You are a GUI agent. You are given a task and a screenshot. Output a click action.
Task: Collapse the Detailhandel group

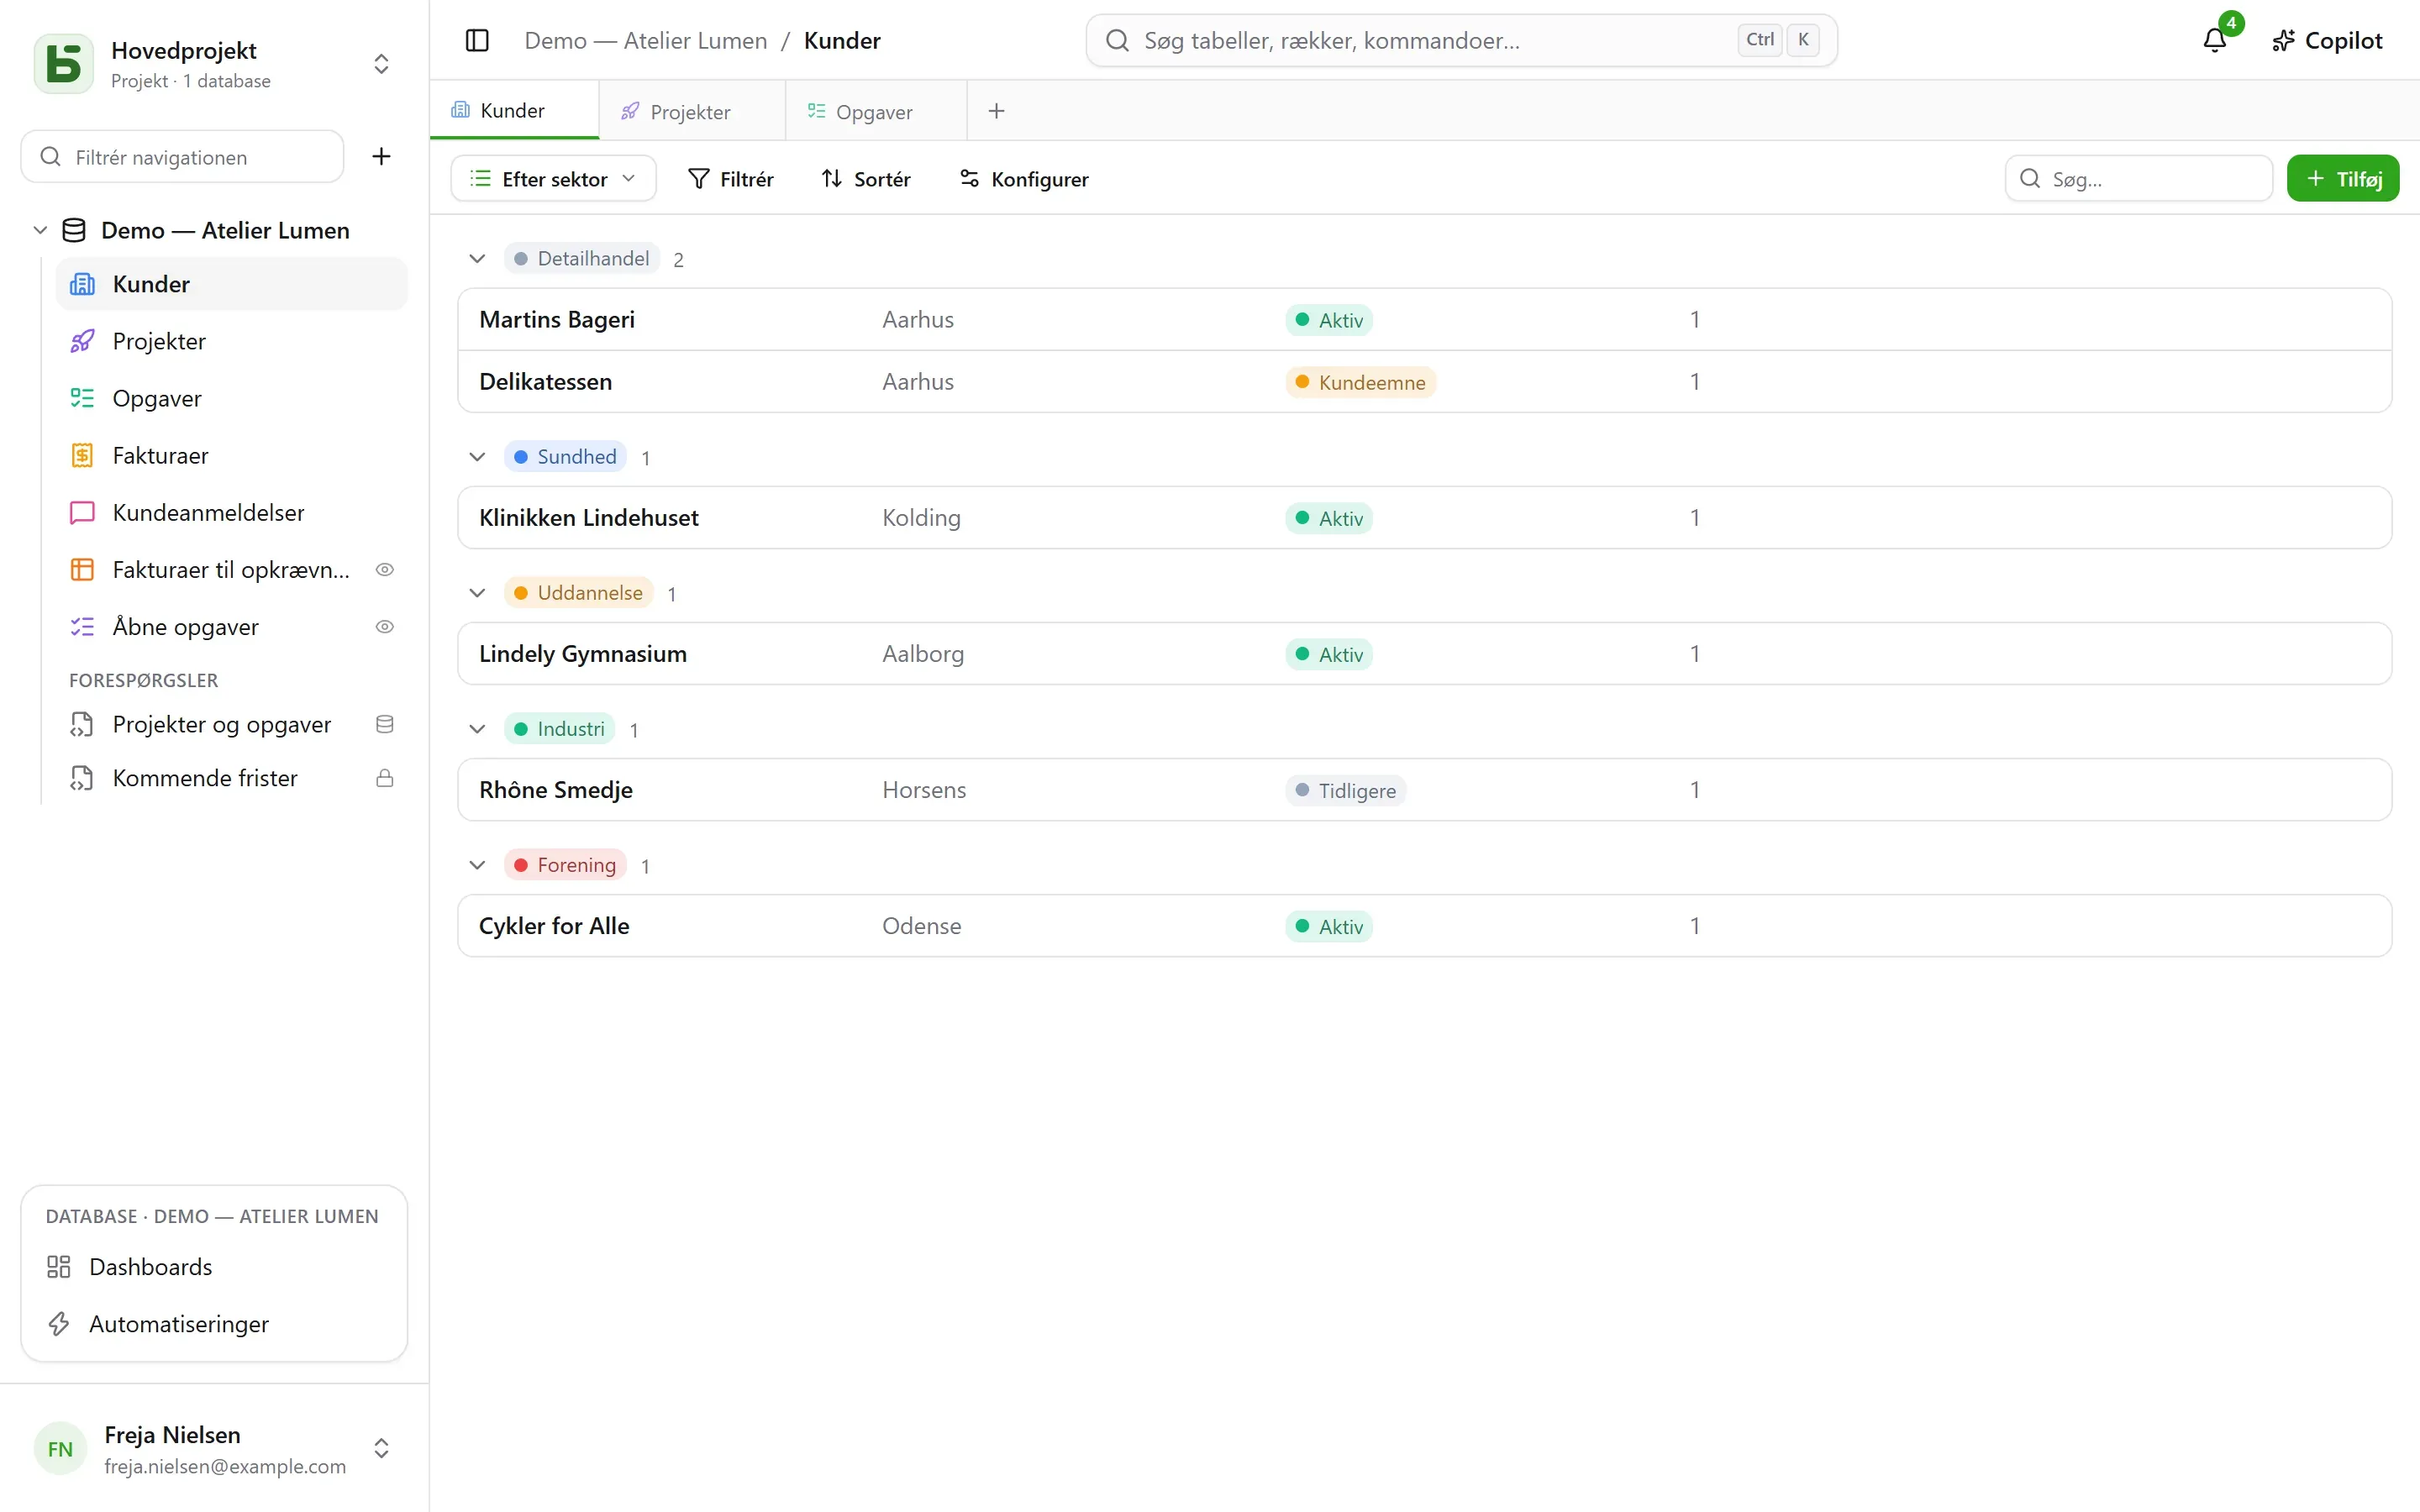click(477, 259)
